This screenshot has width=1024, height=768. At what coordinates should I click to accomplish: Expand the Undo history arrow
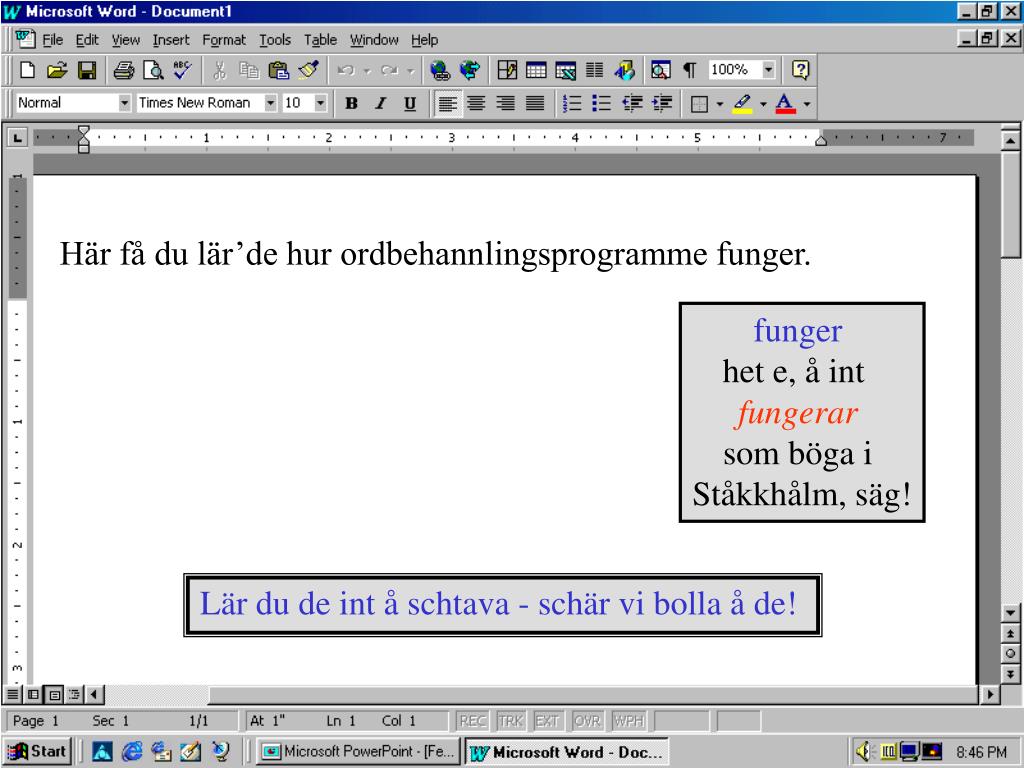coord(367,70)
